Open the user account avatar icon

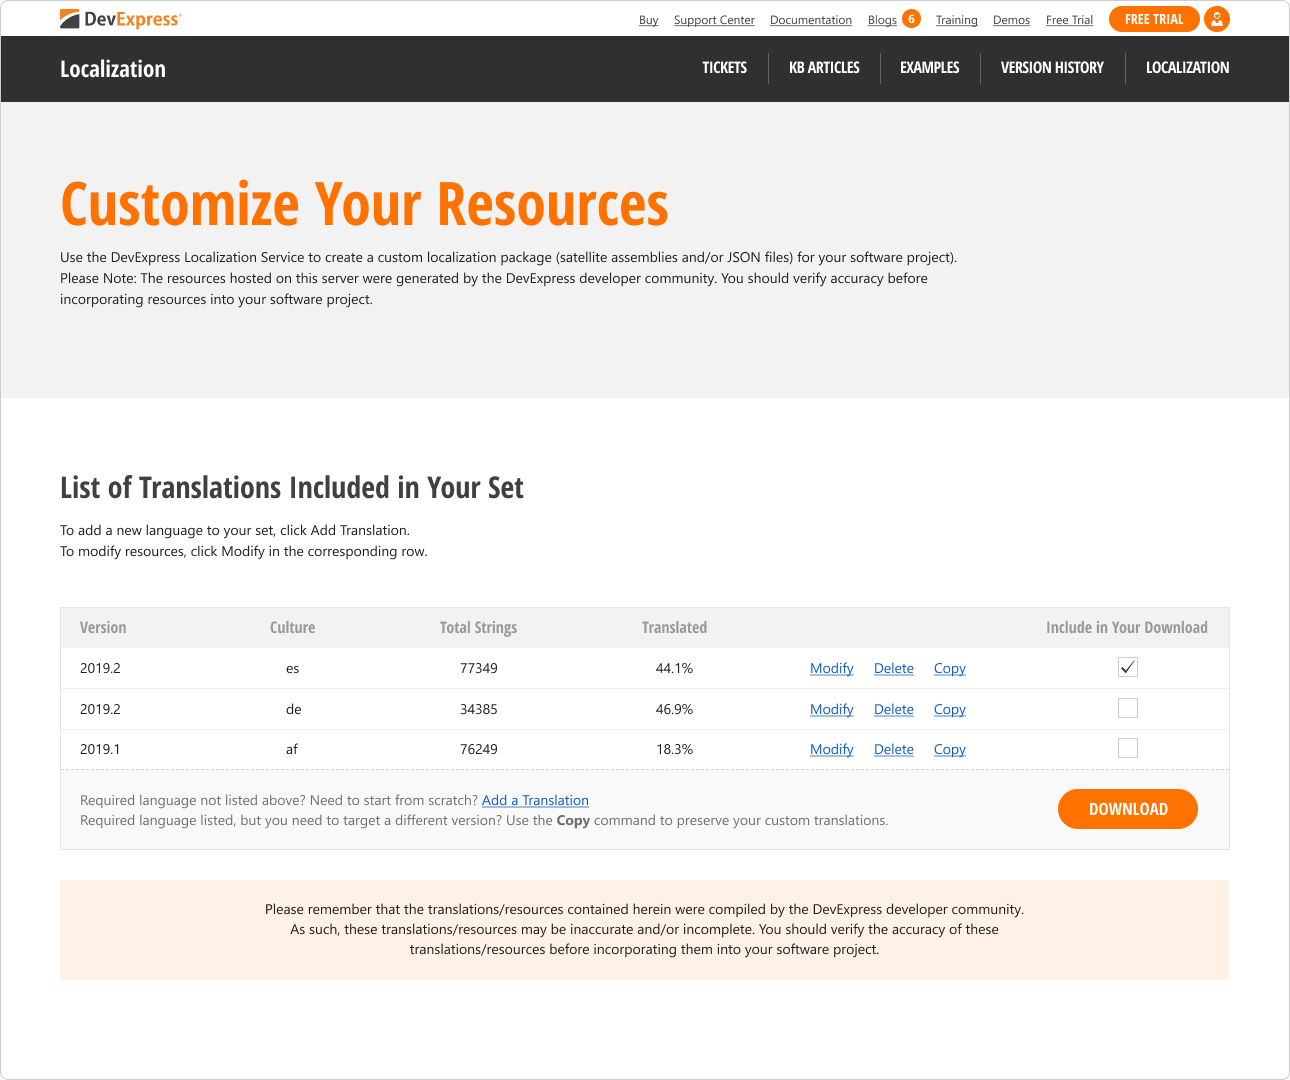tap(1217, 19)
